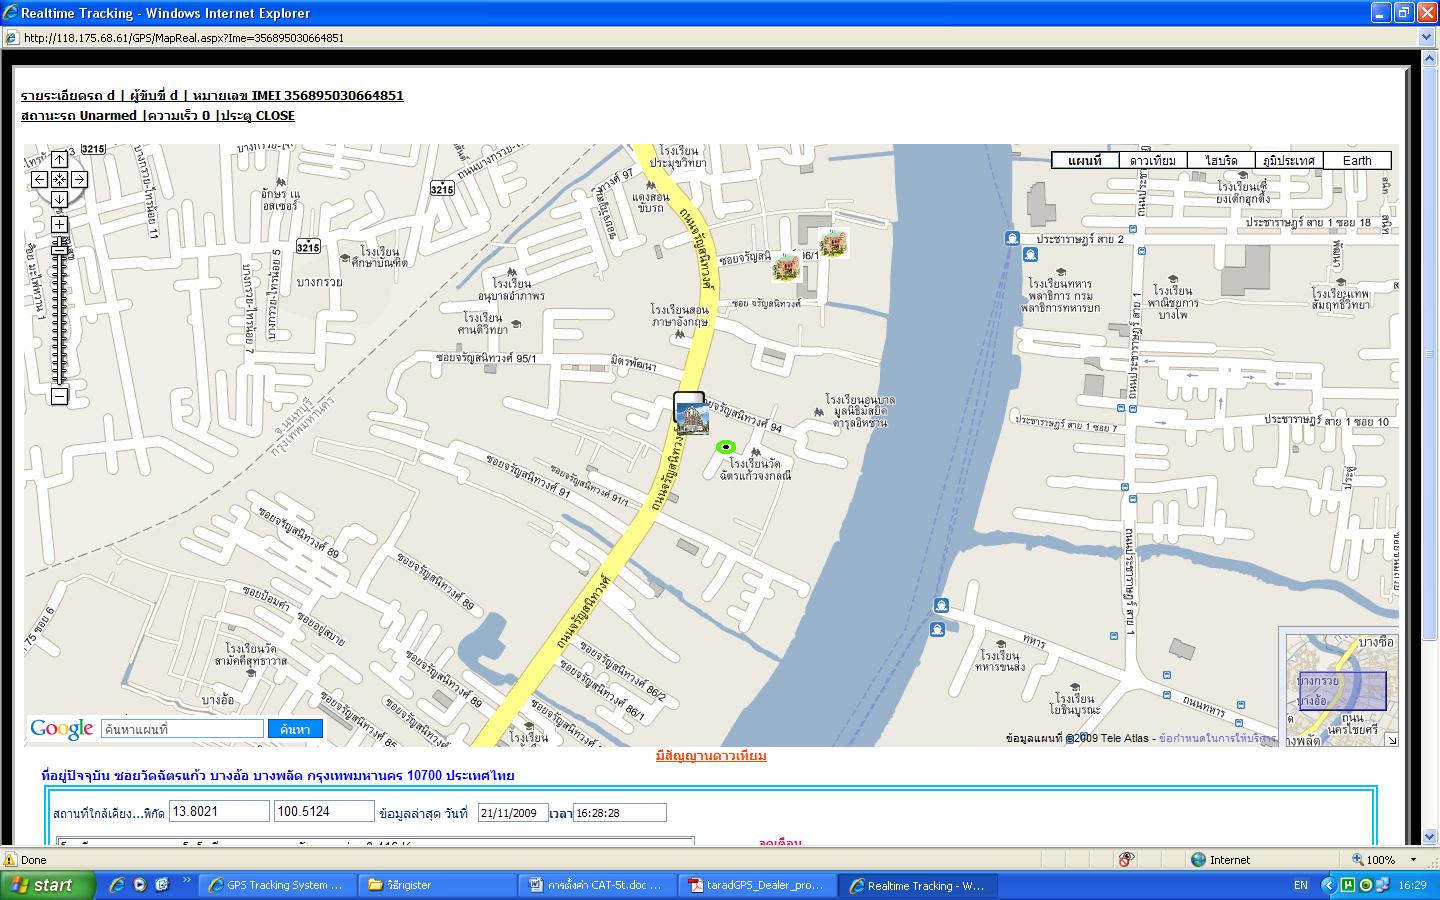Viewport: 1440px width, 900px height.
Task: Expand hidden system tray icons arrow
Action: point(1328,885)
